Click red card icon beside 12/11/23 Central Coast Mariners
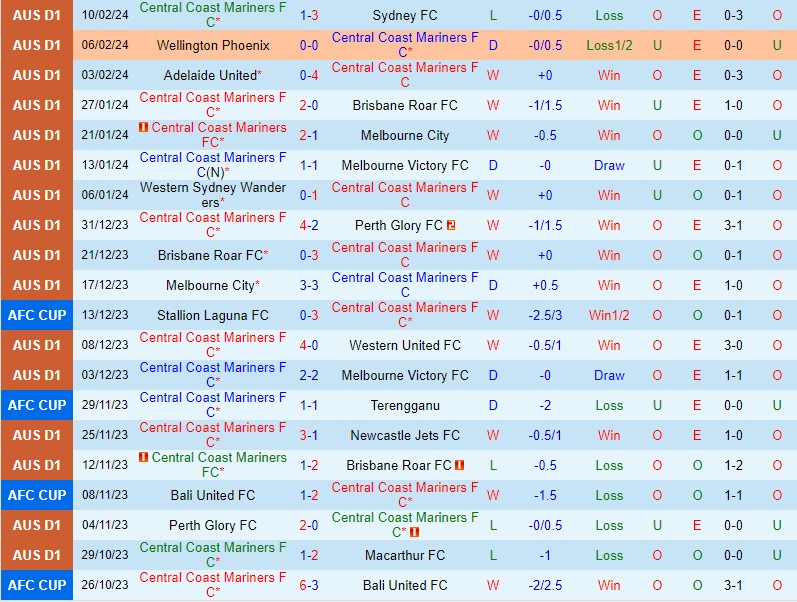 pos(143,457)
